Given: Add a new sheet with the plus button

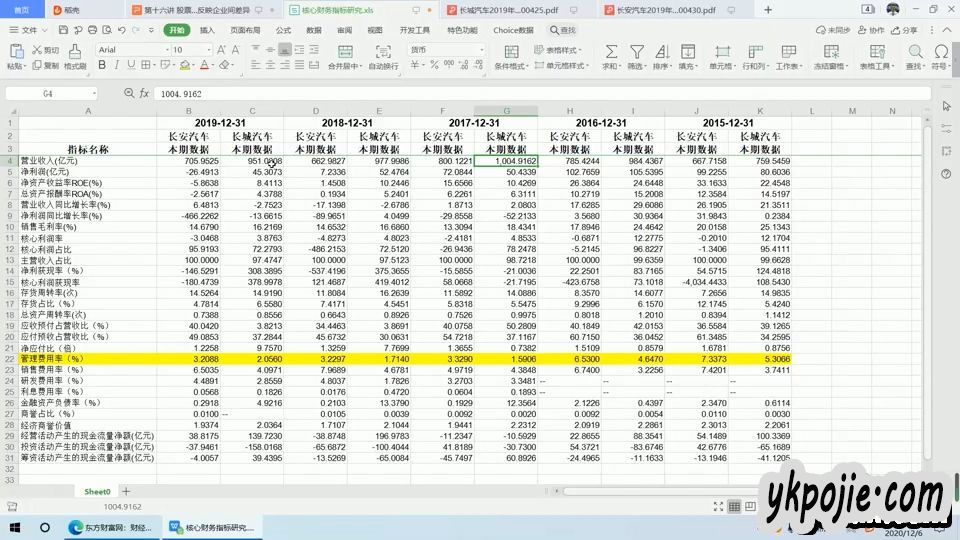Looking at the screenshot, I should coord(126,491).
